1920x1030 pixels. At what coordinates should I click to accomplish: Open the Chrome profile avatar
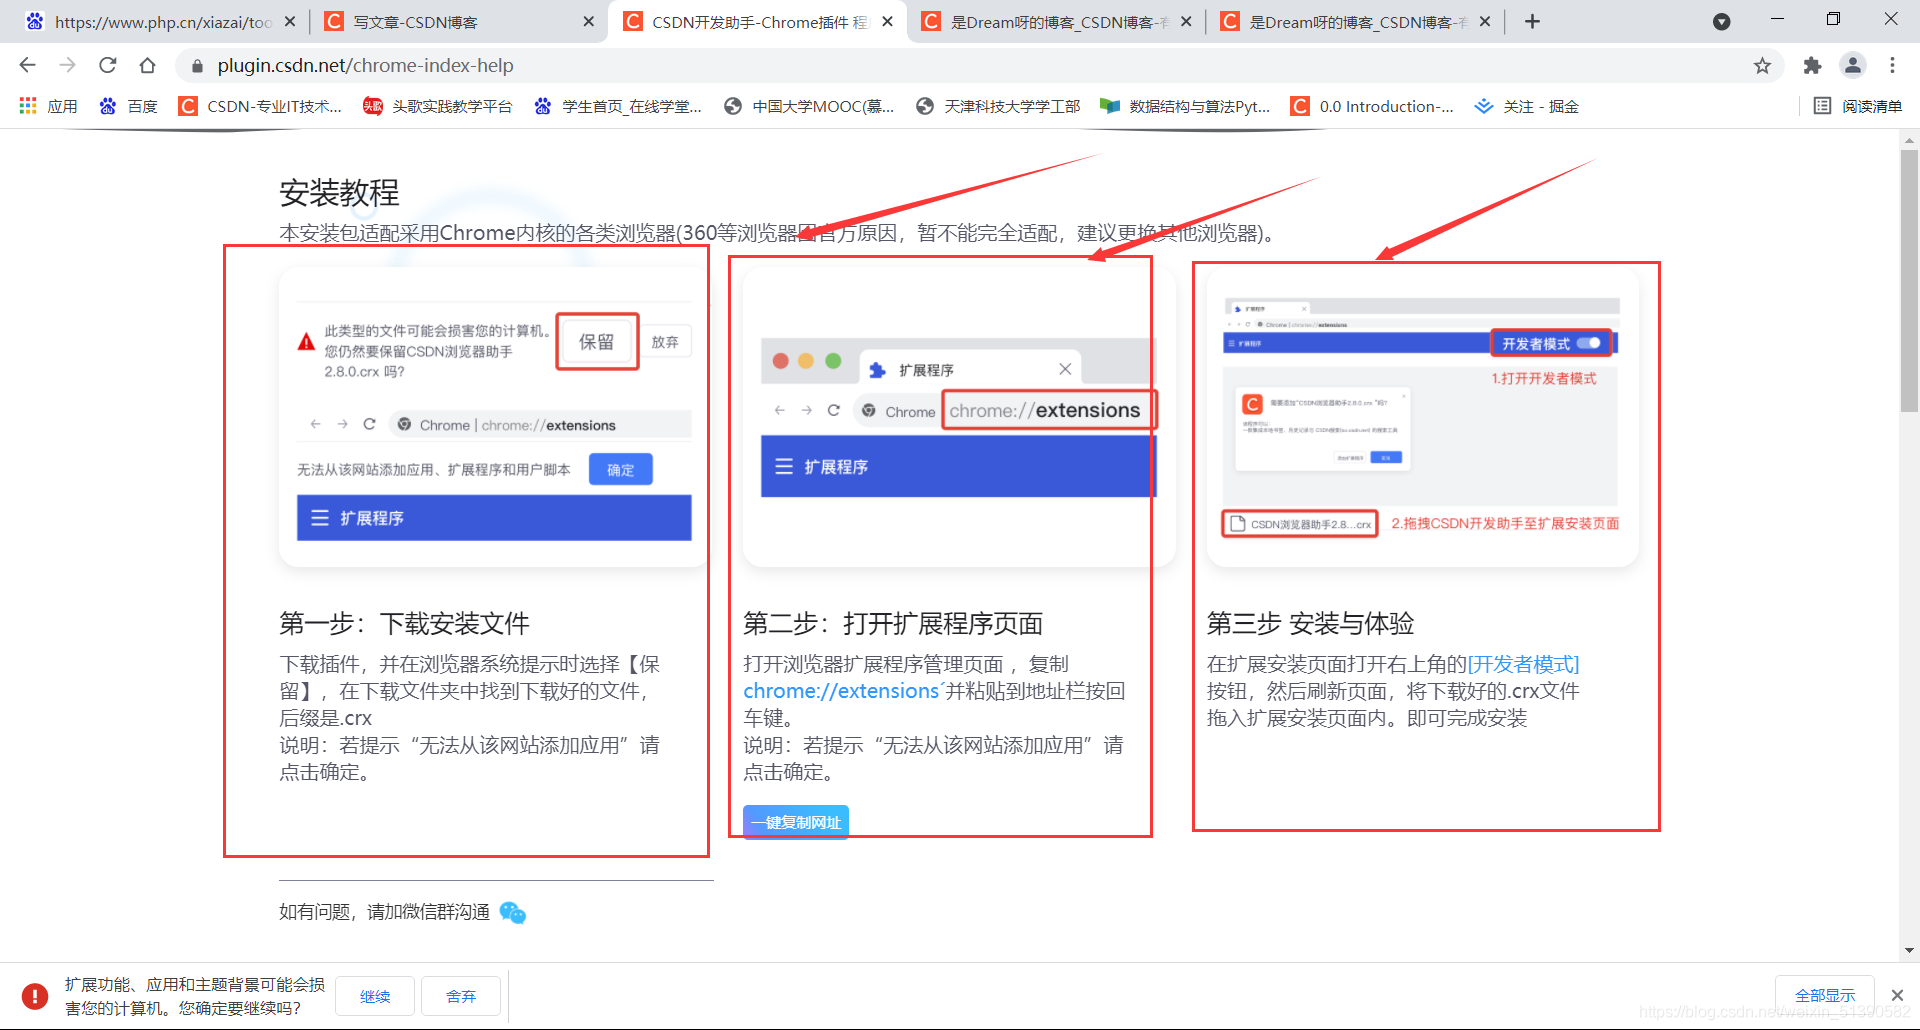pyautogui.click(x=1853, y=66)
